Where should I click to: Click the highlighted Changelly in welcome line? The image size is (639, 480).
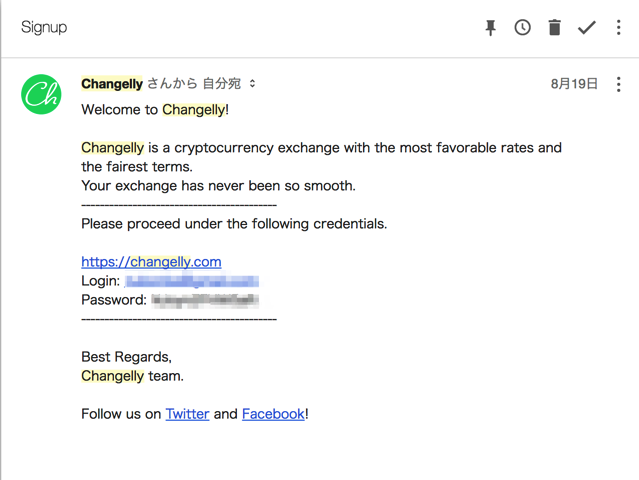(194, 110)
